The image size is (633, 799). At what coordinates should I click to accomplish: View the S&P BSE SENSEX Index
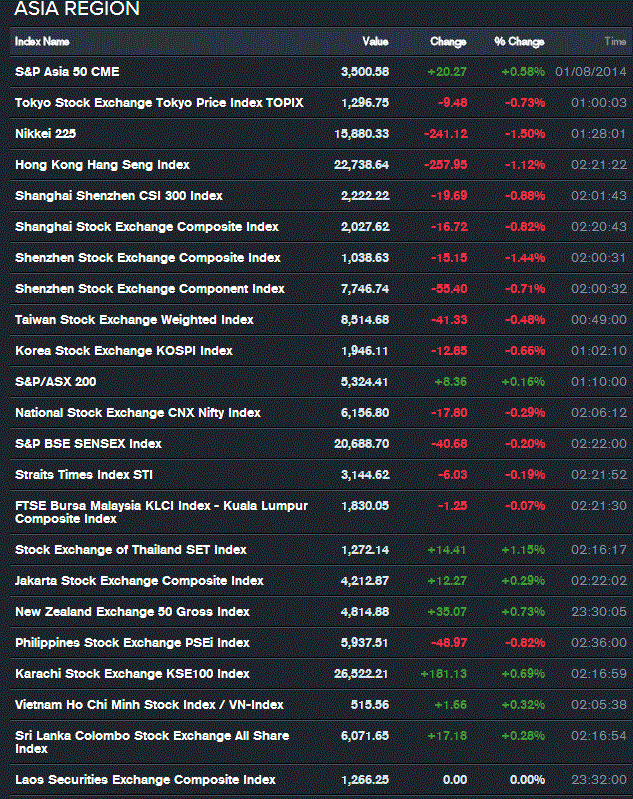(88, 444)
